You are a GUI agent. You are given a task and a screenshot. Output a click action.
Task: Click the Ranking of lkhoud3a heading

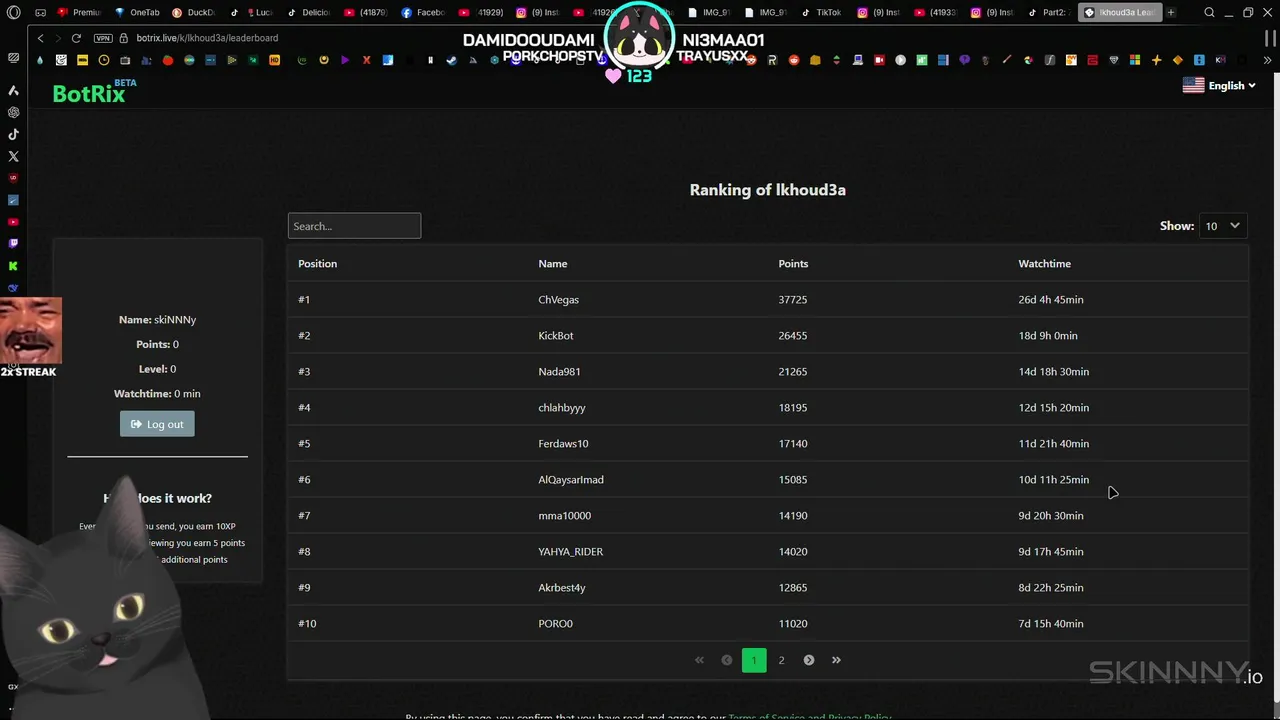(x=768, y=190)
